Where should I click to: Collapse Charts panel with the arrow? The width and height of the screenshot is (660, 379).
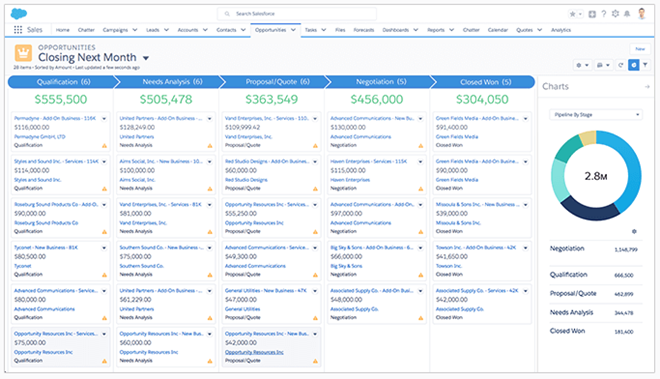pos(647,87)
